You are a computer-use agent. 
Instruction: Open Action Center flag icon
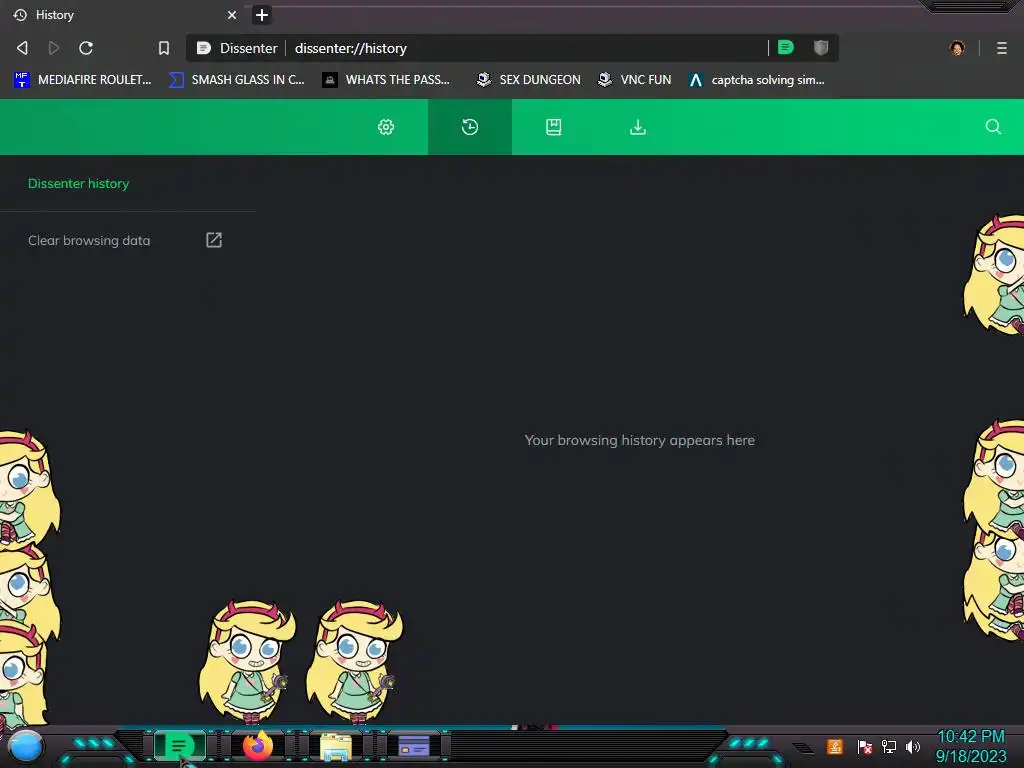tap(865, 746)
